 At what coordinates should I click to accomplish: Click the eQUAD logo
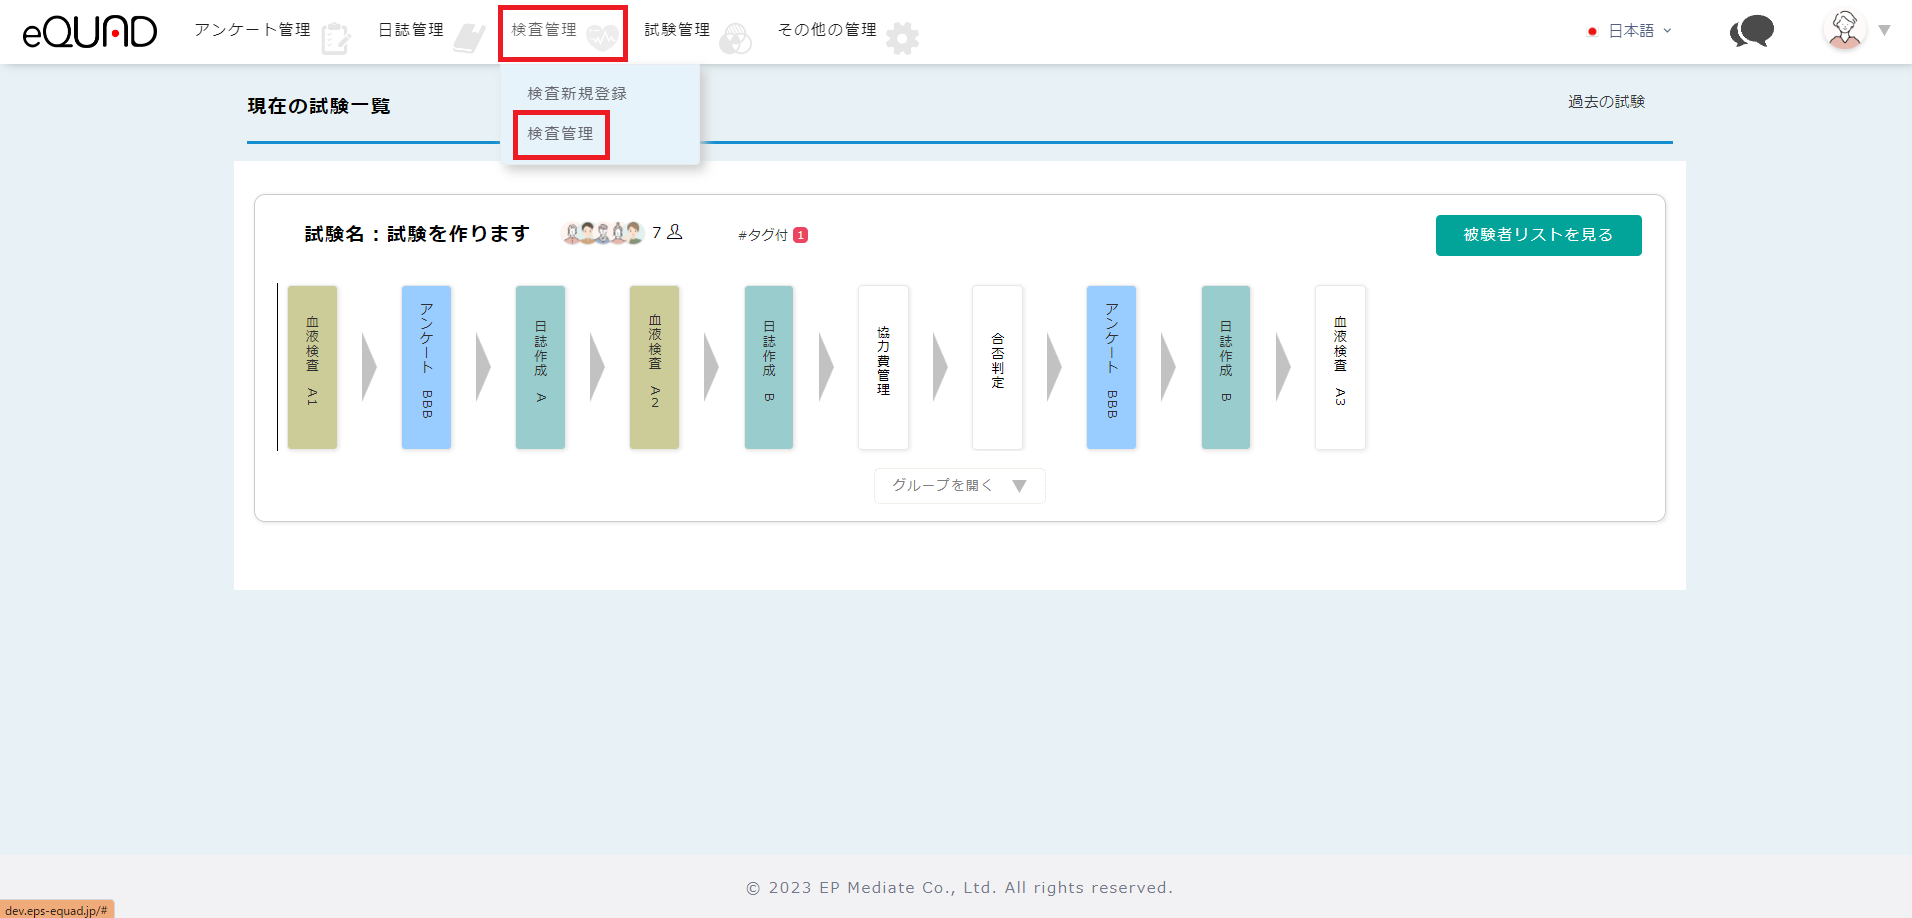pos(90,32)
